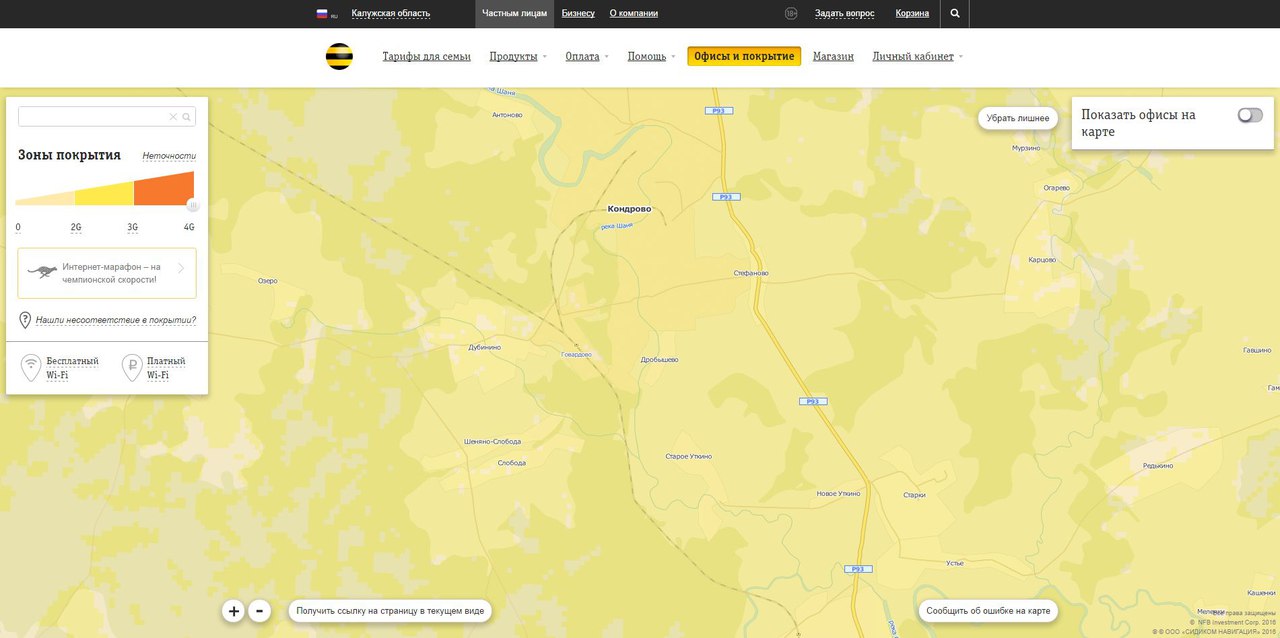Zoom in the map with plus button

(233, 610)
